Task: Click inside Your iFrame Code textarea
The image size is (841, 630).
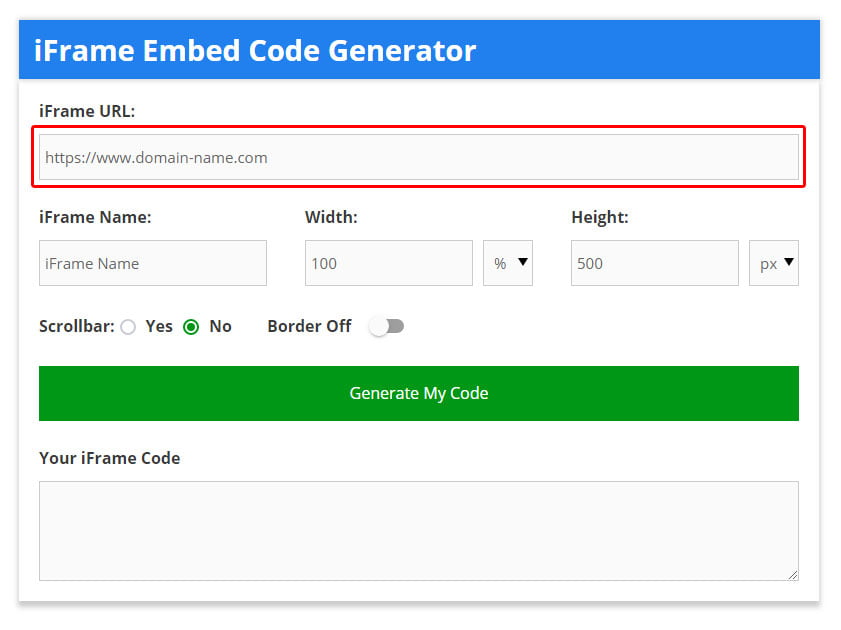Action: [x=419, y=531]
